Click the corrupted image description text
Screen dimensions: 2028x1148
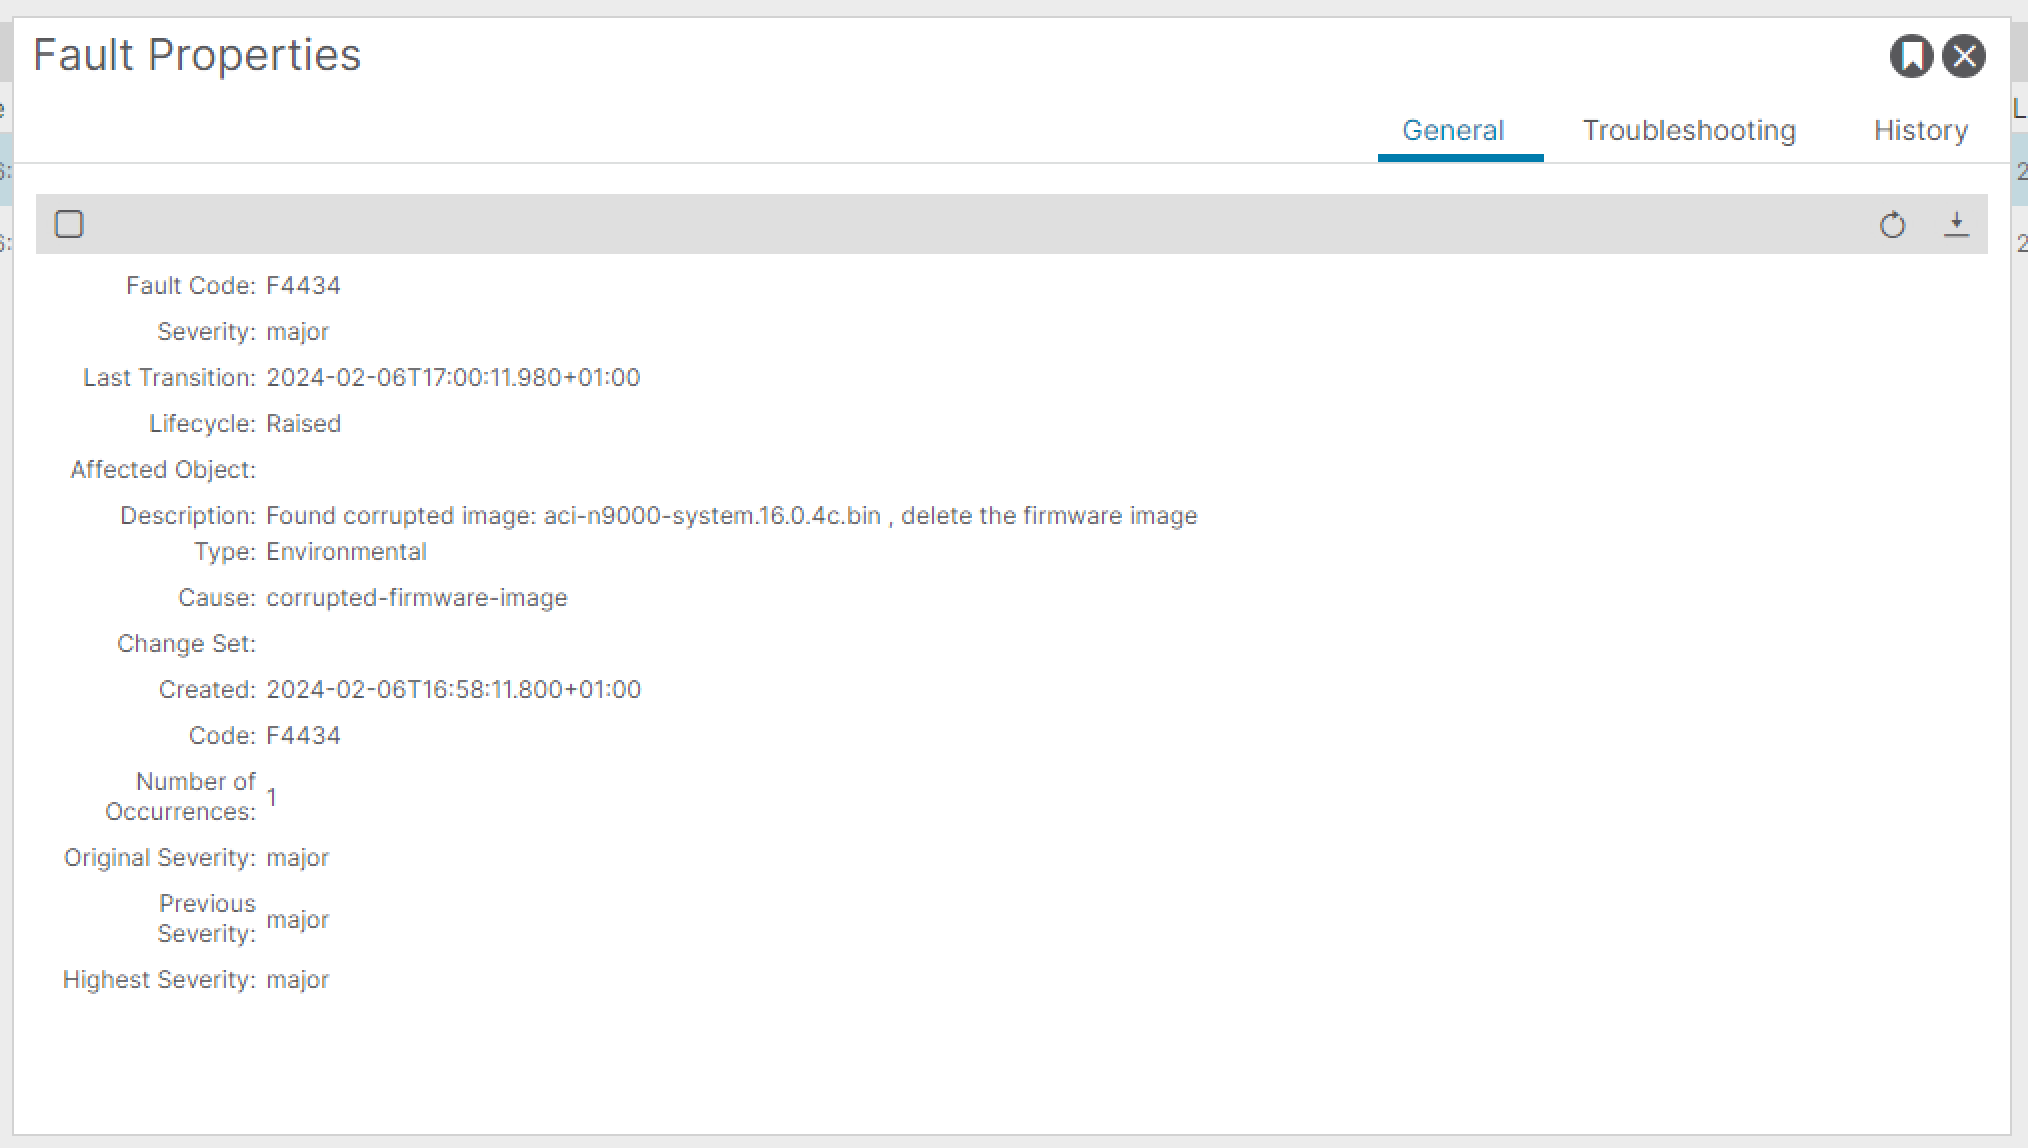coord(731,516)
